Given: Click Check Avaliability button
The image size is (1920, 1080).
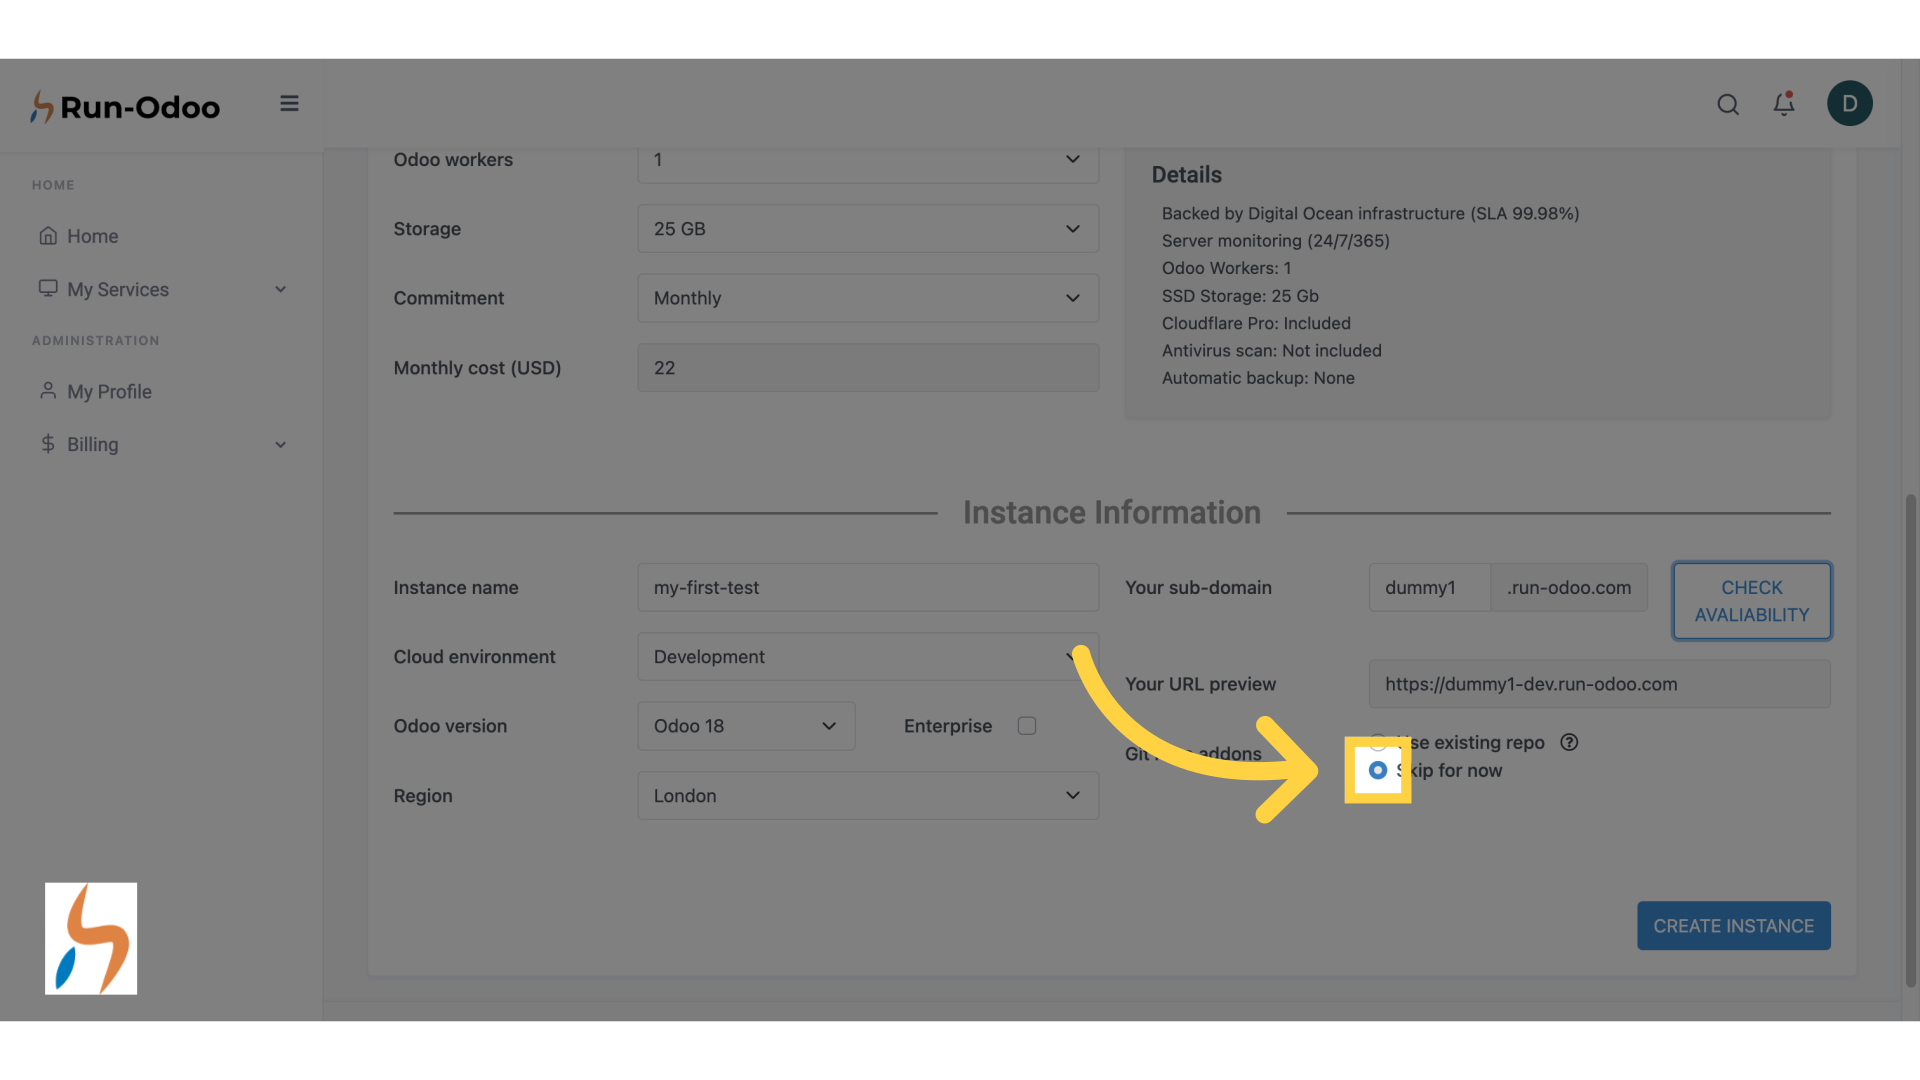Looking at the screenshot, I should tap(1752, 601).
